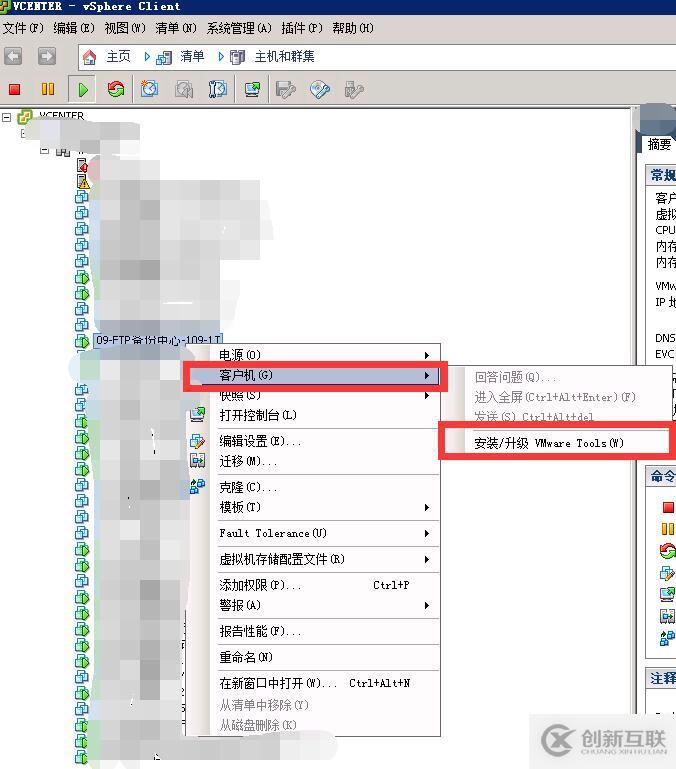The image size is (676, 769).
Task: Open the 视图(W) menu
Action: click(125, 28)
